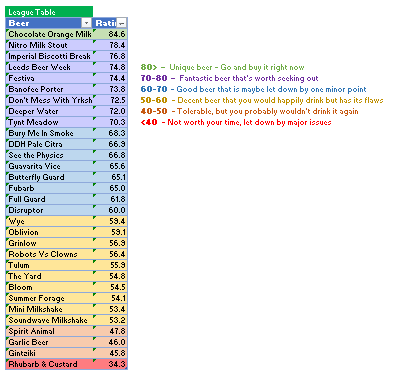
Task: Select the See the Physics cell
Action: point(50,155)
